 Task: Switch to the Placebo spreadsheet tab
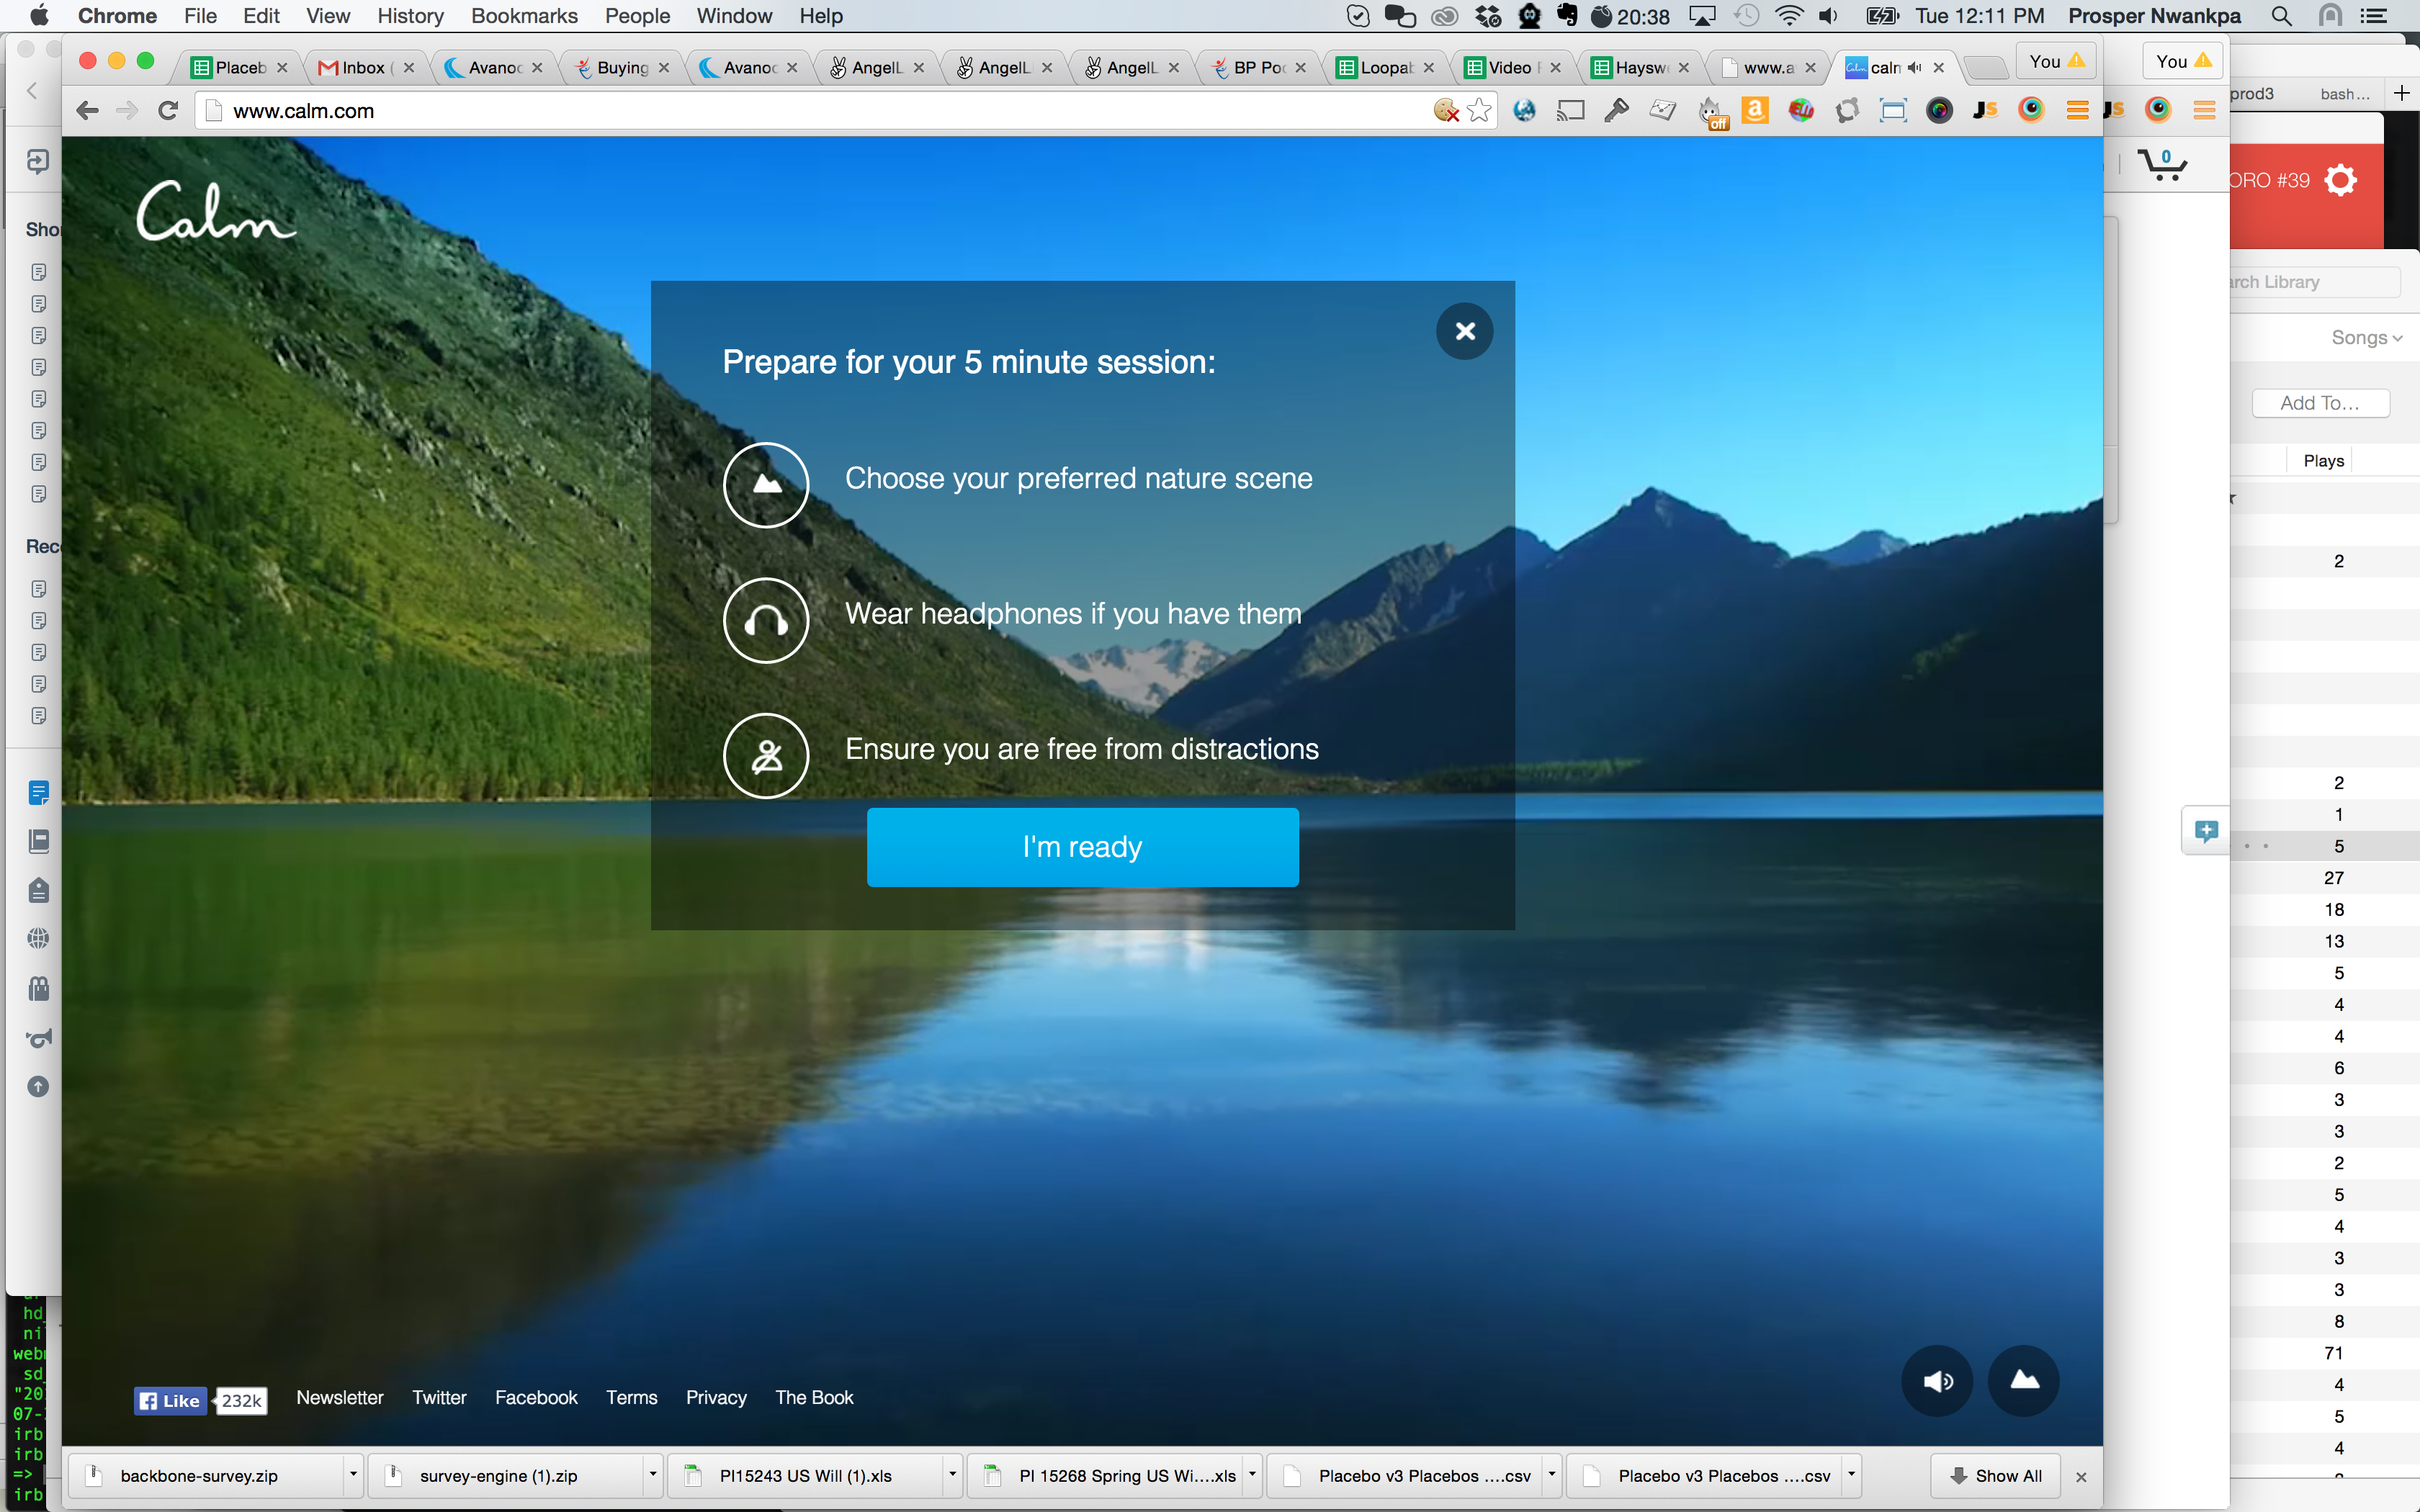(236, 67)
